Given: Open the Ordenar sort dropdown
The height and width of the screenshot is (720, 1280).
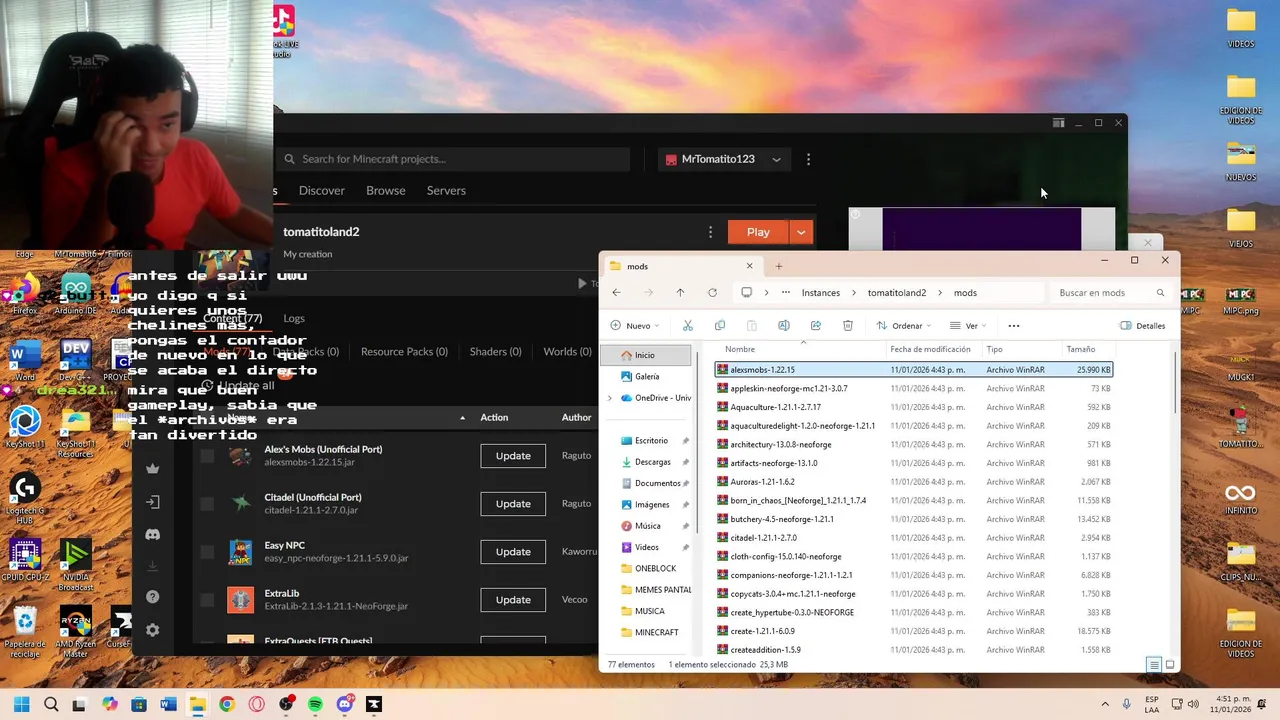Looking at the screenshot, I should [x=903, y=325].
